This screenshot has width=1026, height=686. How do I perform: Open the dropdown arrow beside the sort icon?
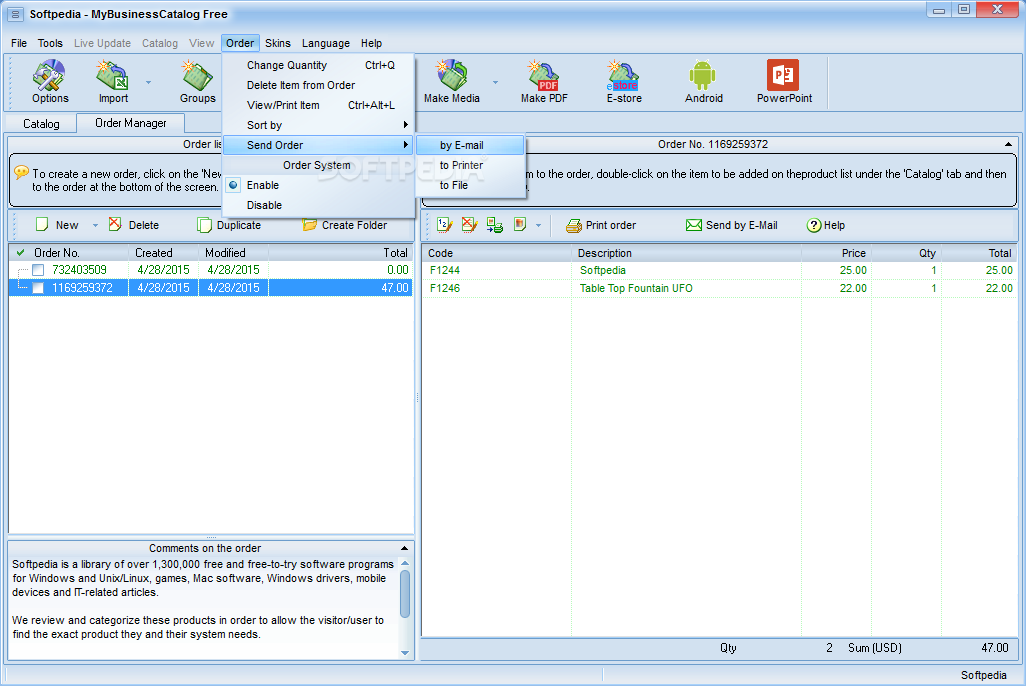coord(539,225)
